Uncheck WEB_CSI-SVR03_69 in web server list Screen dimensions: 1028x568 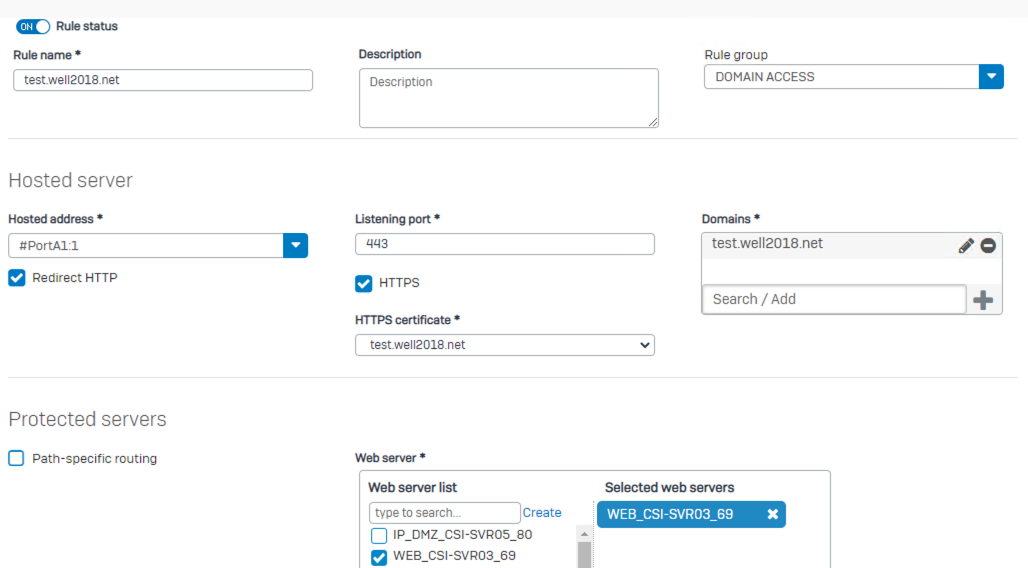point(379,557)
